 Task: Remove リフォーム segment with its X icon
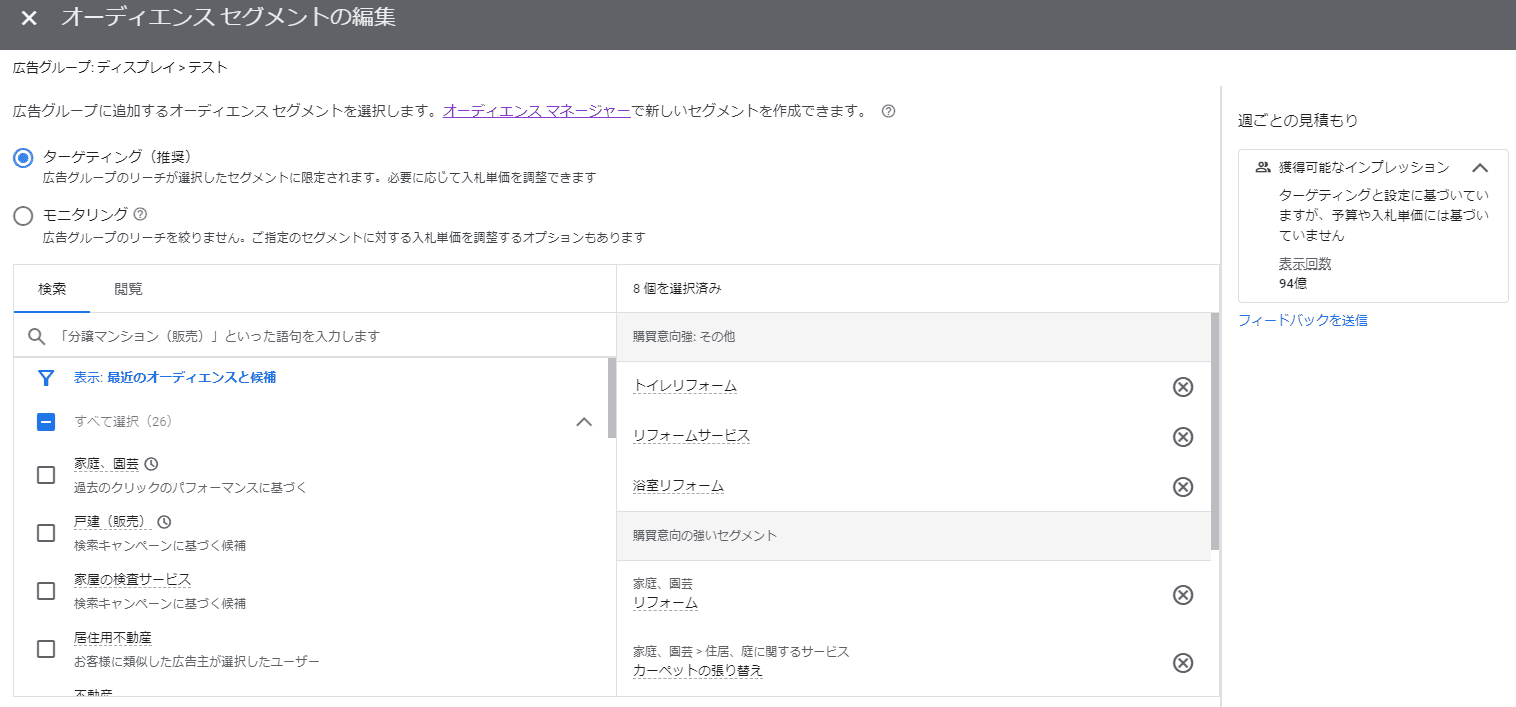click(1182, 595)
